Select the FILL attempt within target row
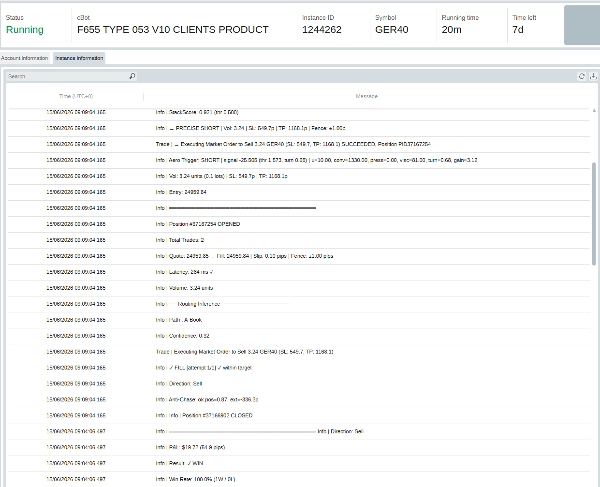Viewport: 600px width, 487px height. (x=299, y=368)
